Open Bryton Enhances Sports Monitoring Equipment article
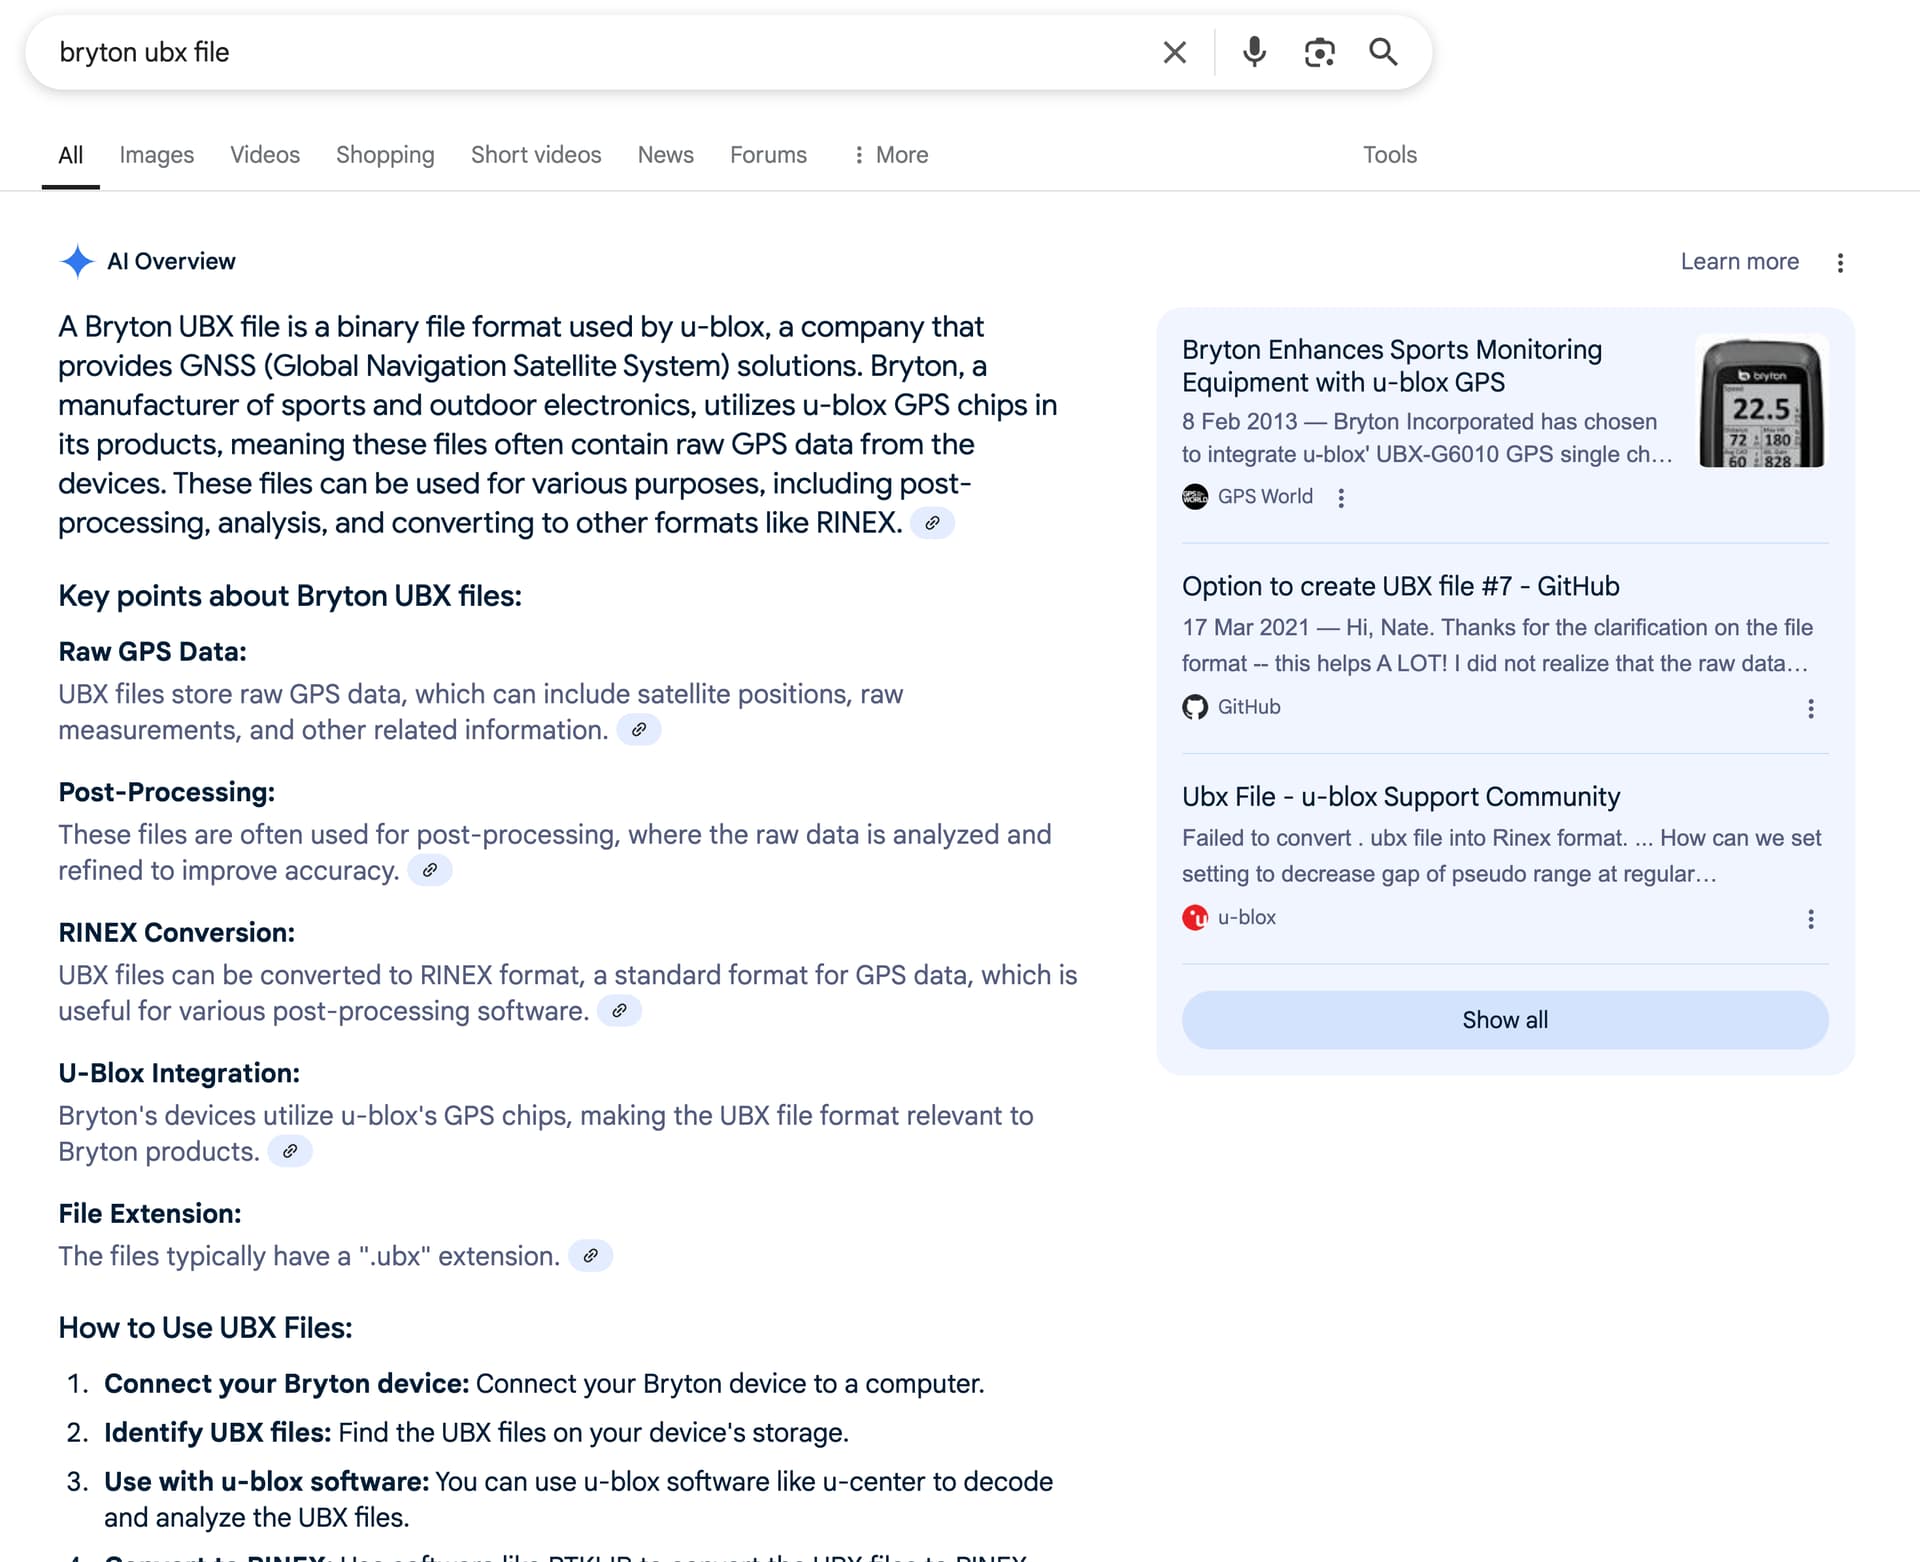 (x=1392, y=366)
